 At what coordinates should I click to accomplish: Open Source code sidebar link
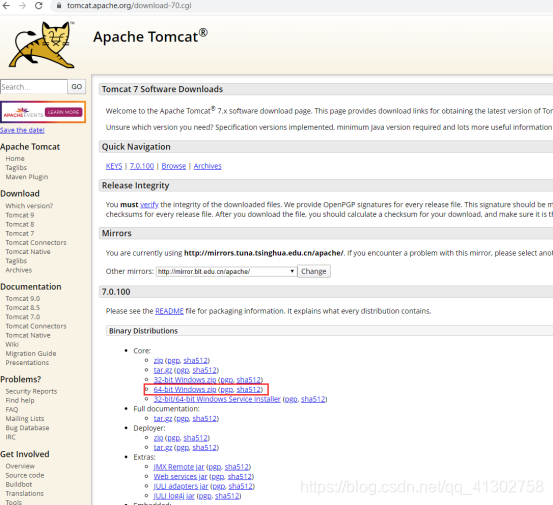(x=25, y=475)
